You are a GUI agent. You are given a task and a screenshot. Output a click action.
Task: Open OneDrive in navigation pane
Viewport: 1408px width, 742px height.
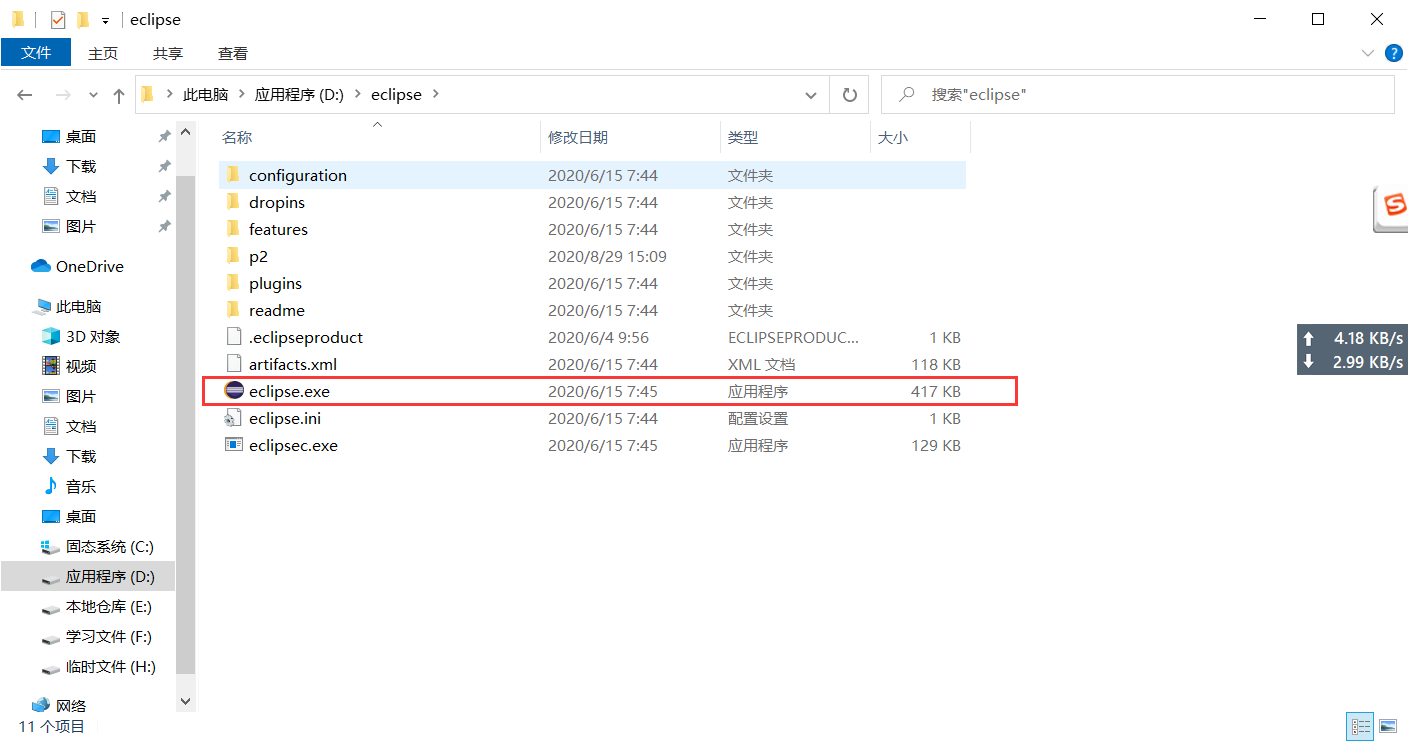coord(77,266)
